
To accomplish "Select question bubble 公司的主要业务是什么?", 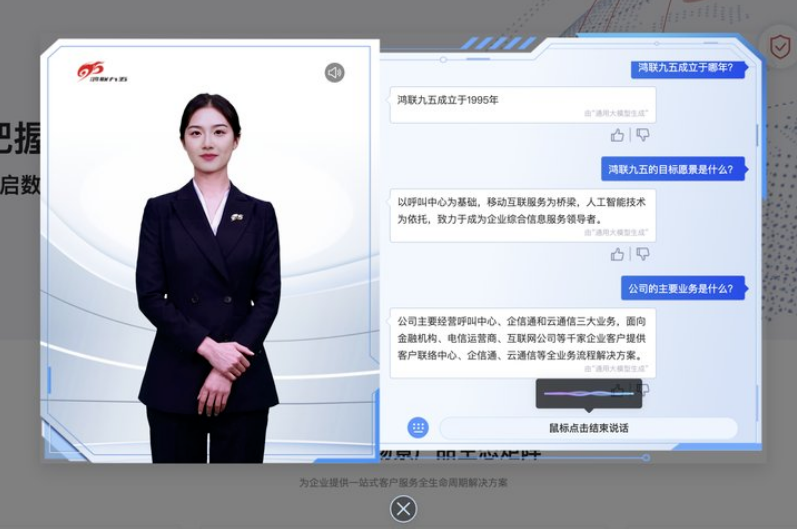I will tap(683, 288).
